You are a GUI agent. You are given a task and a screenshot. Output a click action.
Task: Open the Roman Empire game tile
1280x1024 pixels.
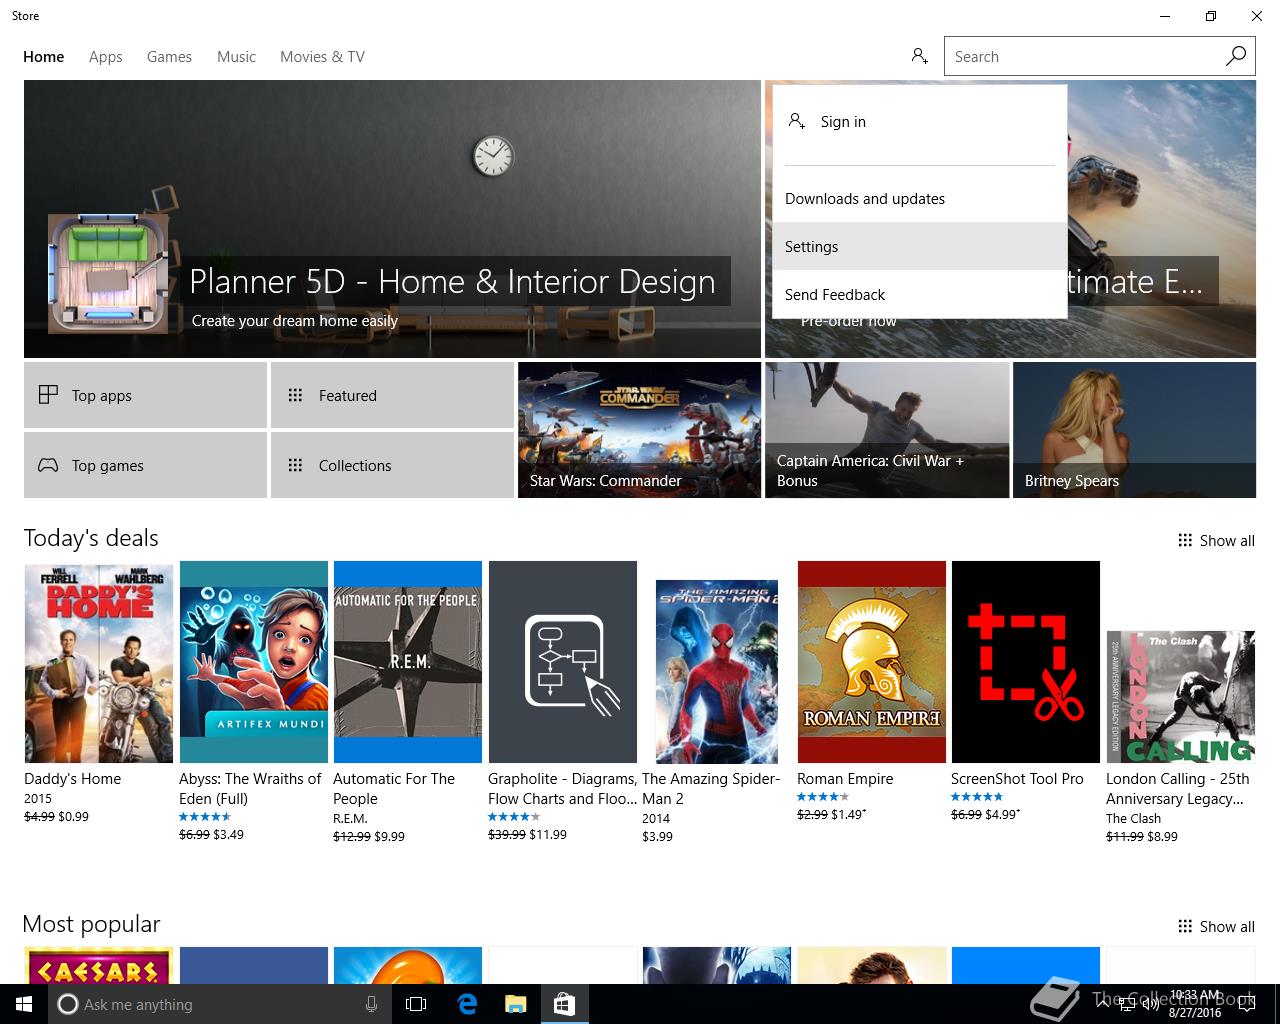coord(872,662)
